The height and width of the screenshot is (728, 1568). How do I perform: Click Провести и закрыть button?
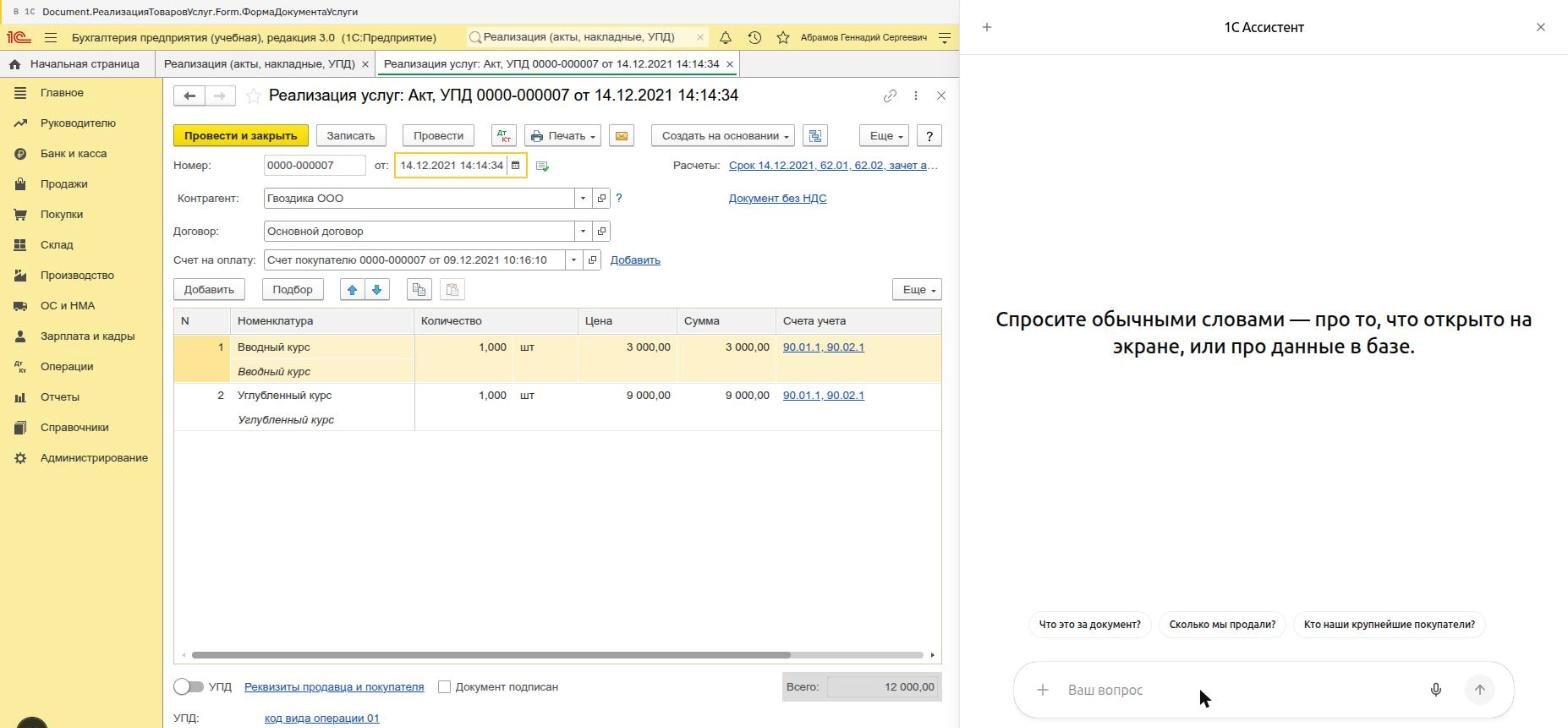pos(240,136)
